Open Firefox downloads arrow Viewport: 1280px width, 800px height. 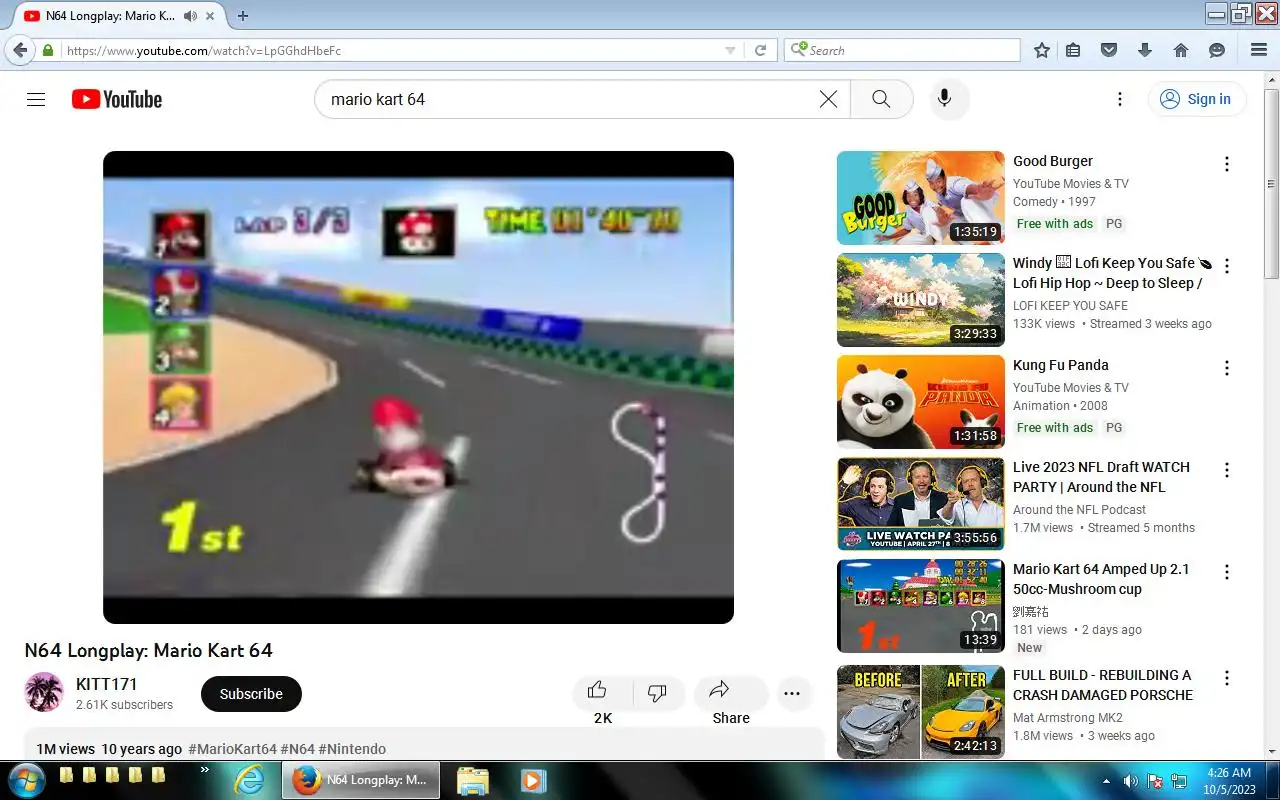coord(1145,50)
